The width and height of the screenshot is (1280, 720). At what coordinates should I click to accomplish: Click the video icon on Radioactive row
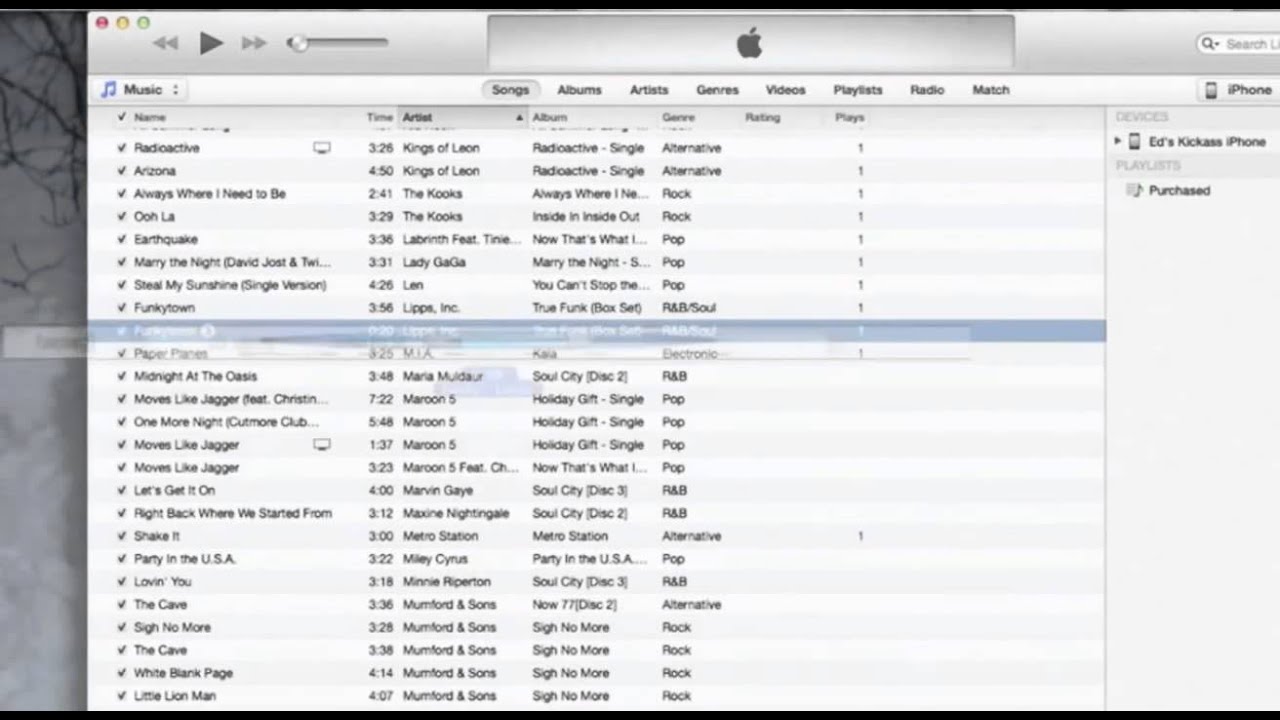321,148
